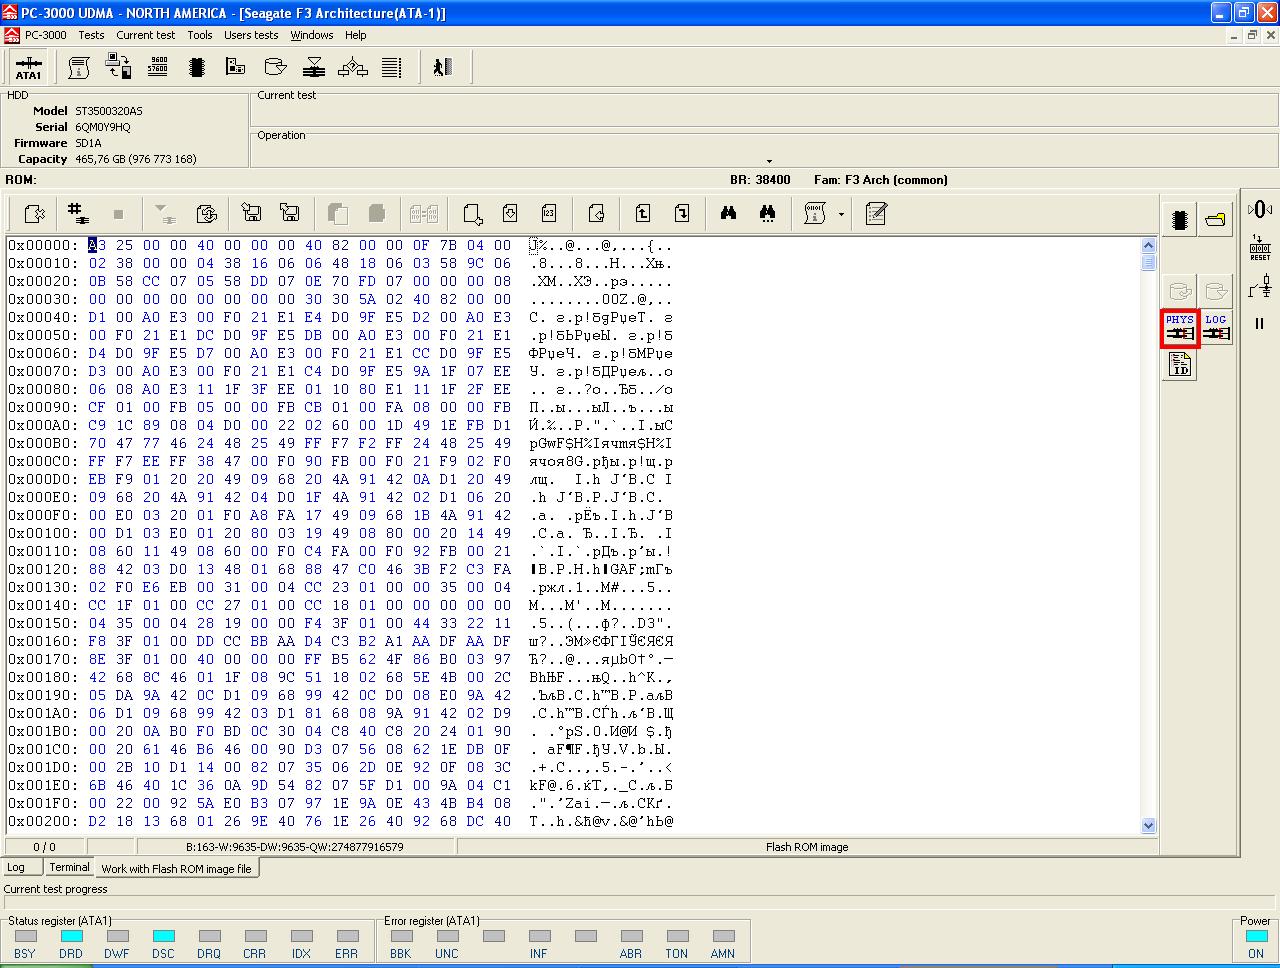Screen dimensions: 1280x968
Task: Click the ID document icon
Action: click(1180, 365)
